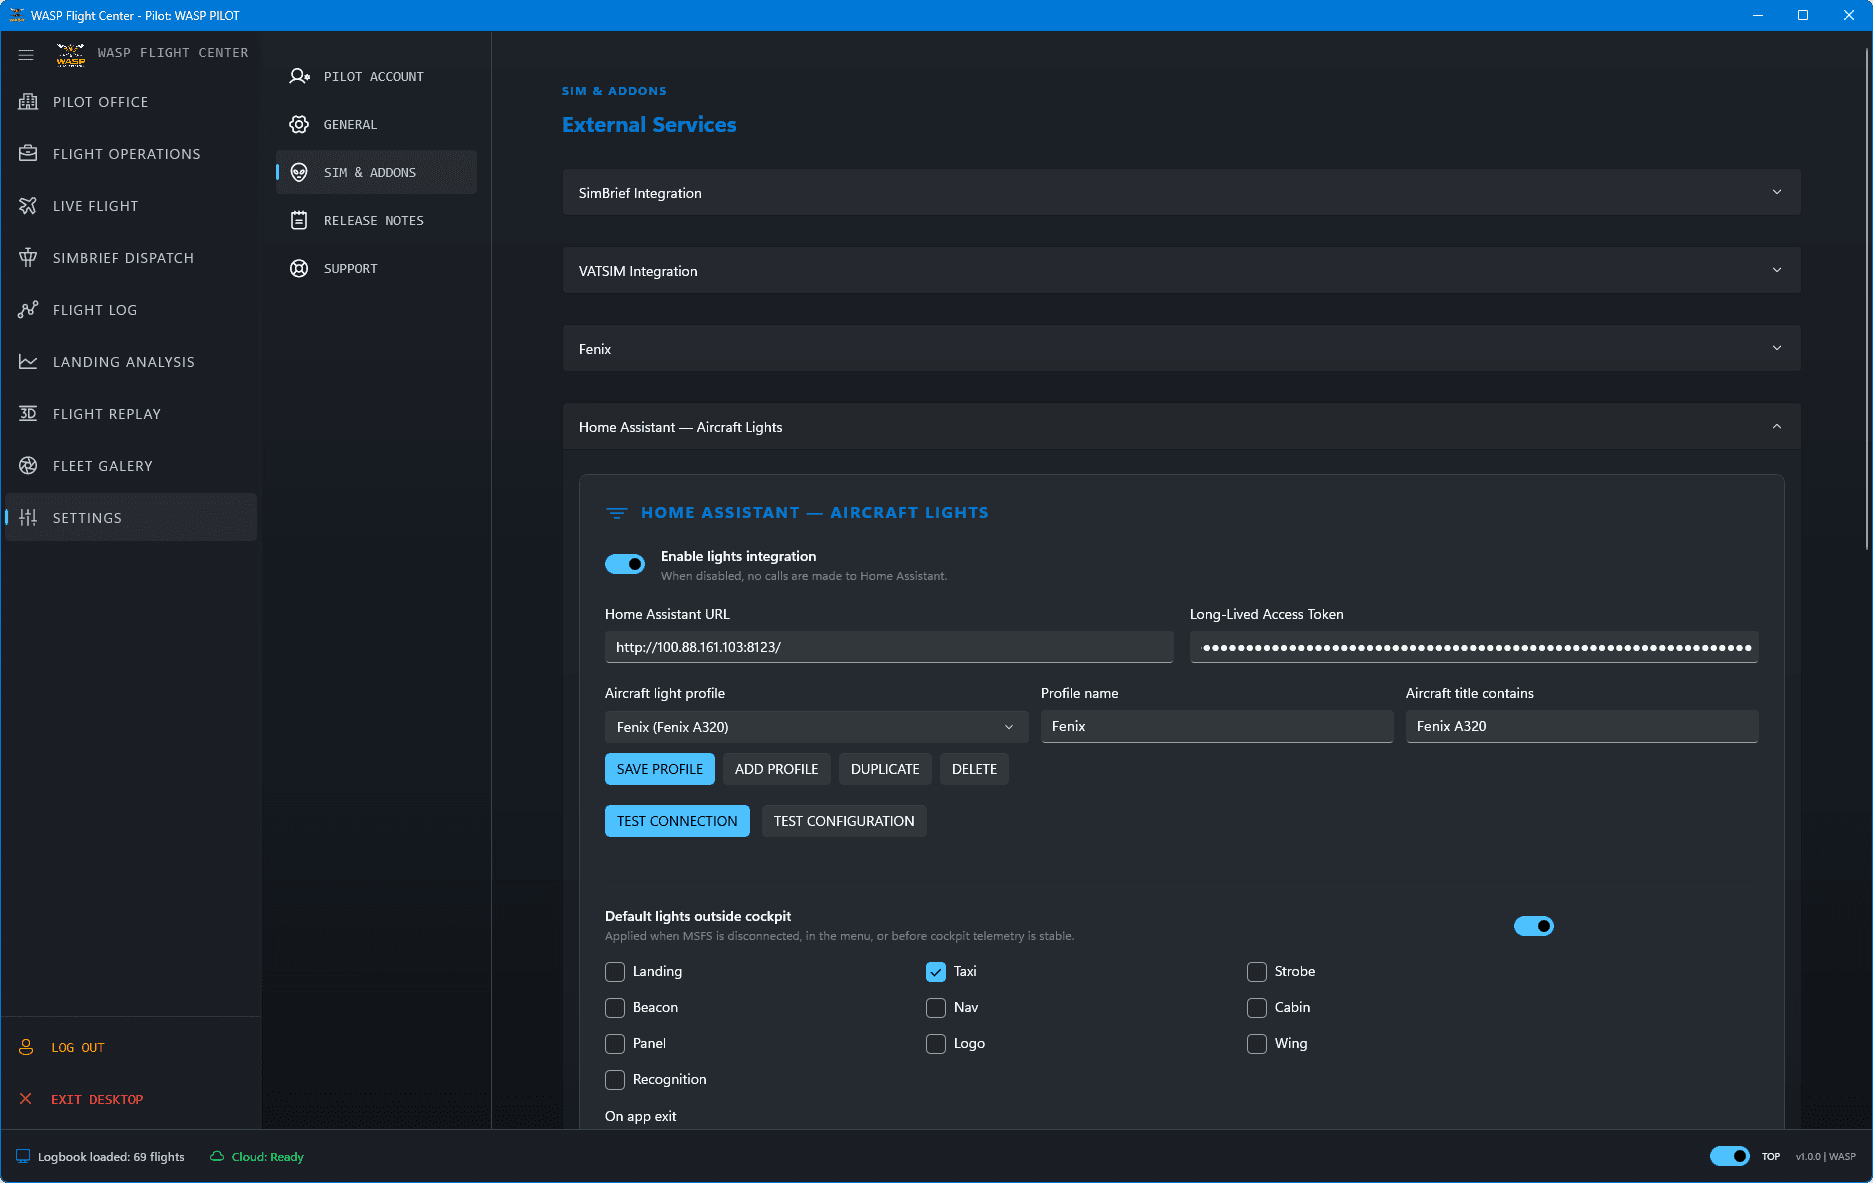
Task: Open the Aircraft light profile dropdown
Action: click(x=816, y=727)
